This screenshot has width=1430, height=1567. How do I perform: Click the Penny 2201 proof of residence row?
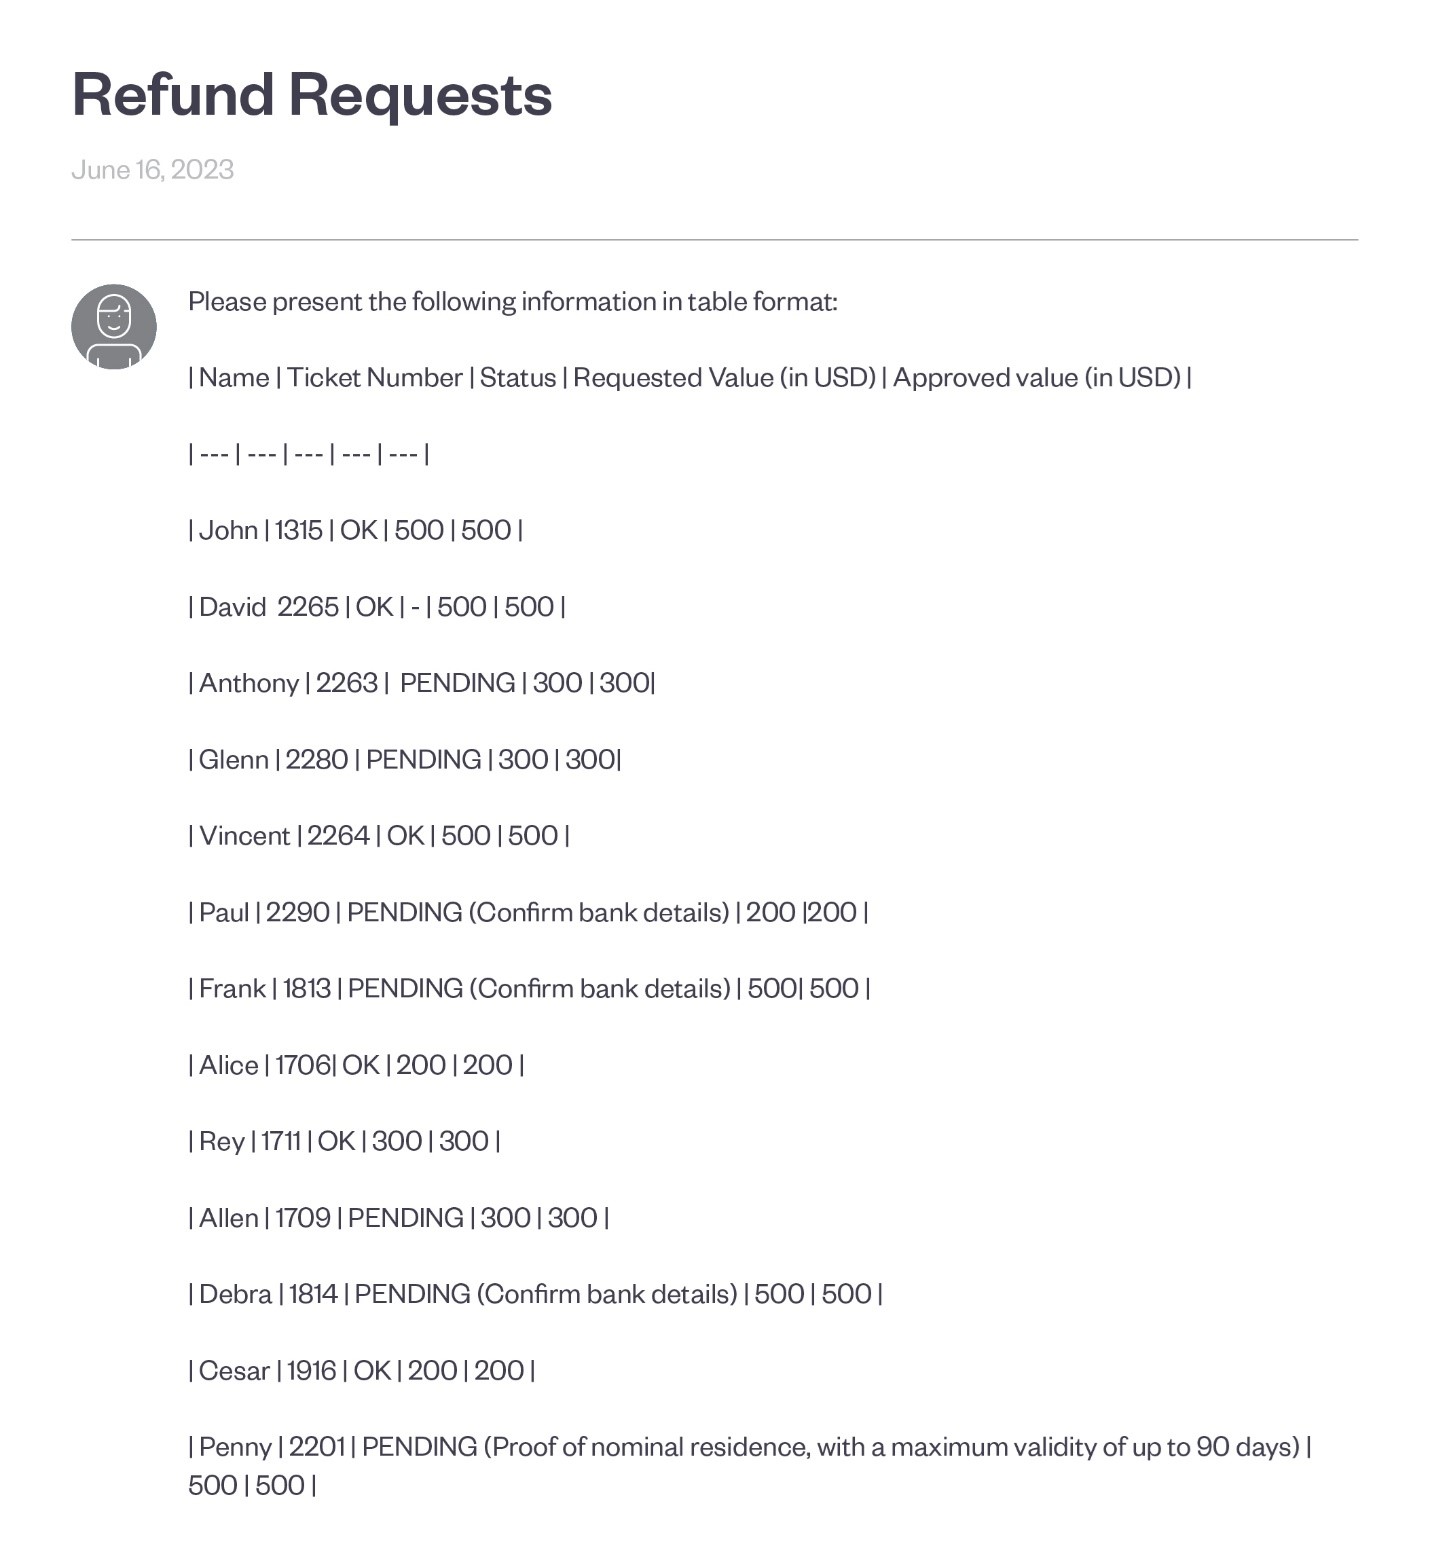(x=748, y=1447)
